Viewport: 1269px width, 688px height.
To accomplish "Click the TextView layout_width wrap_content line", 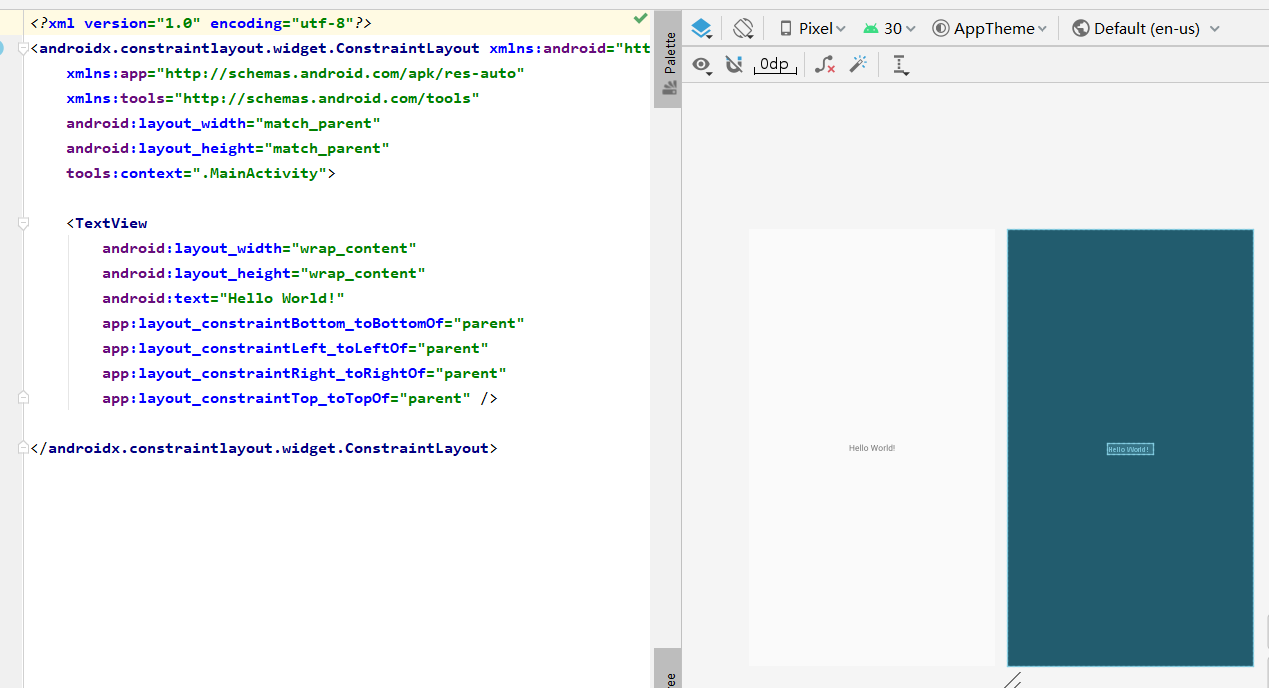I will click(259, 248).
